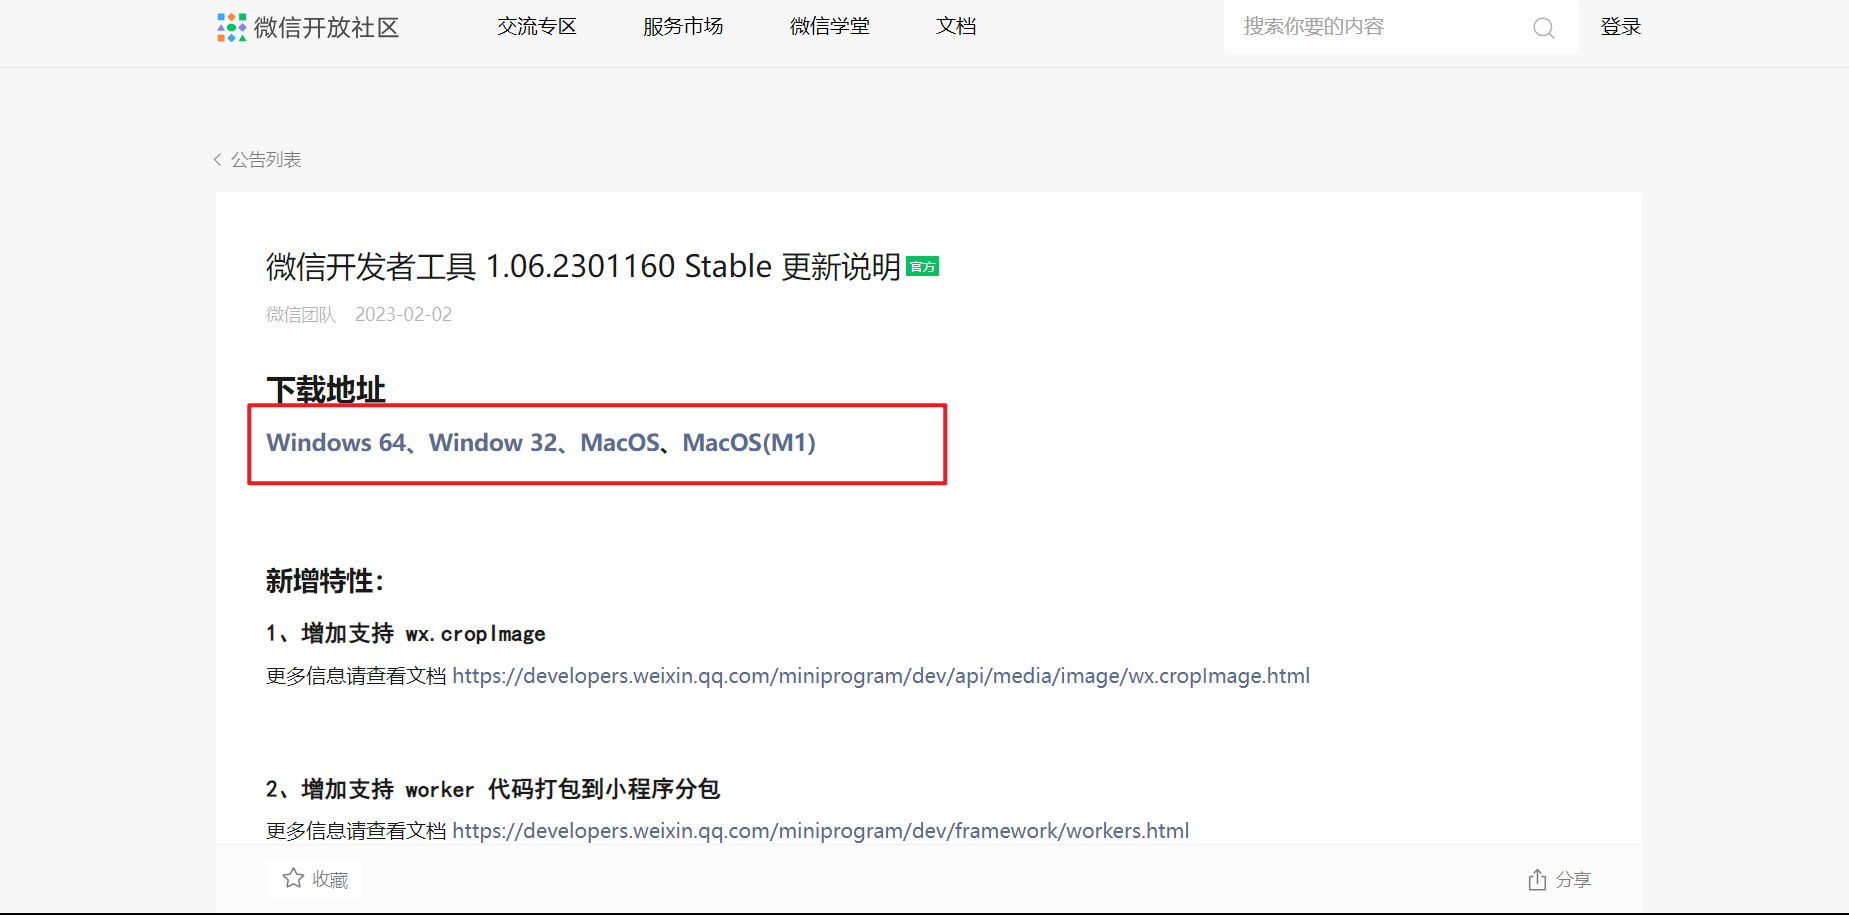Open the 文档 menu
Image resolution: width=1849 pixels, height=915 pixels.
[x=956, y=27]
